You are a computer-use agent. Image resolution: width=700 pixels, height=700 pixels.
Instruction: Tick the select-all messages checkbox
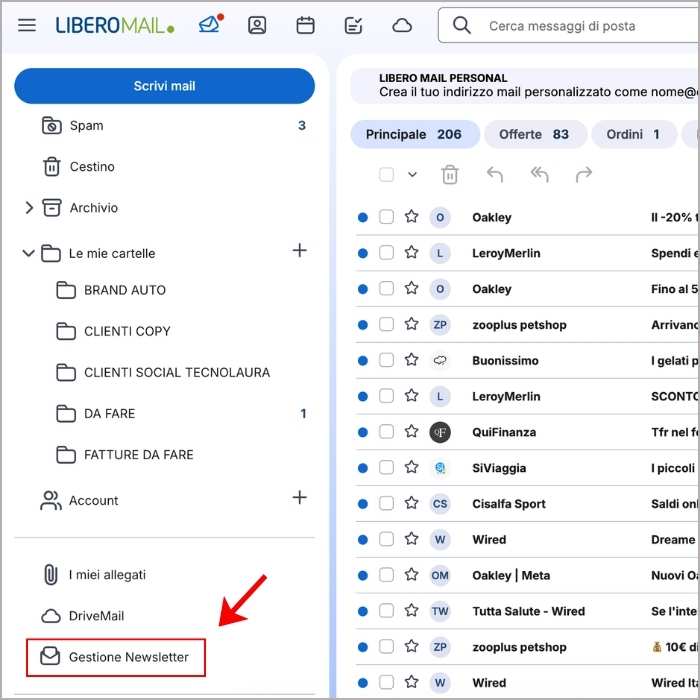[x=386, y=174]
